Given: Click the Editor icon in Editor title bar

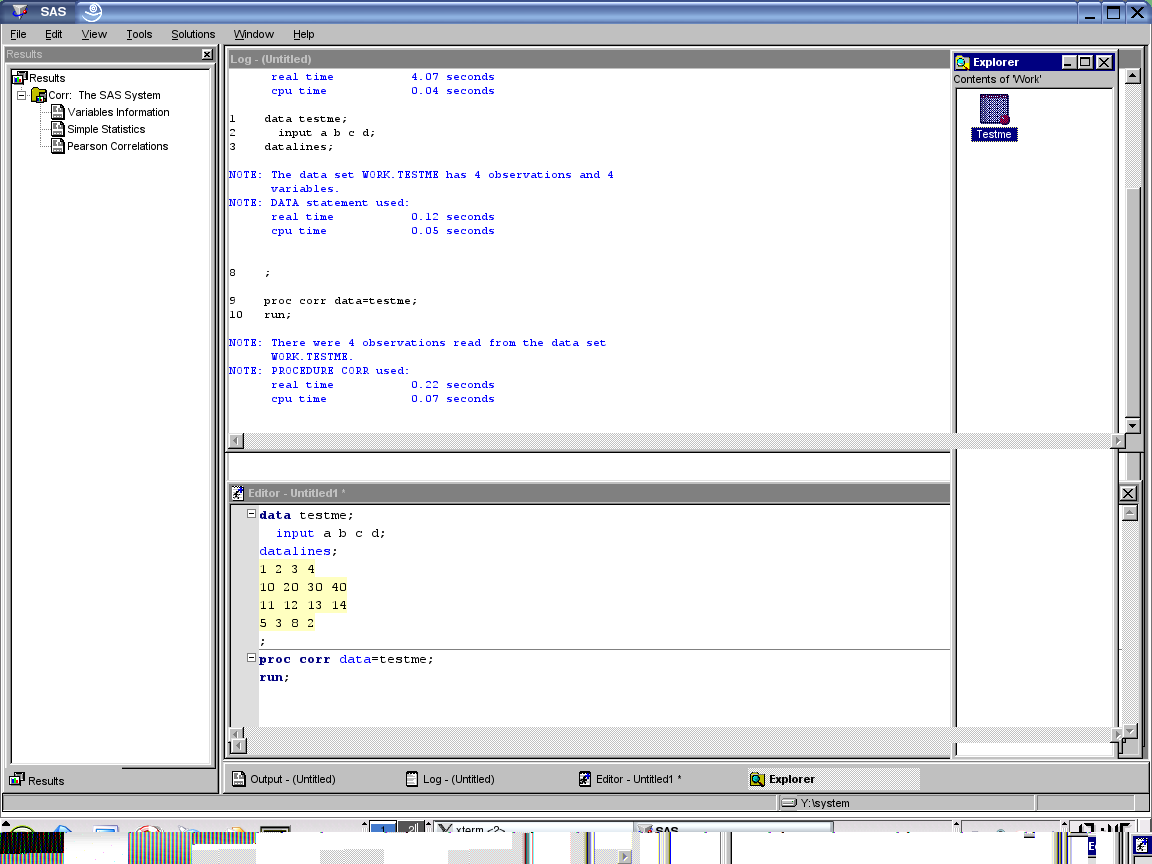Looking at the screenshot, I should click(237, 493).
